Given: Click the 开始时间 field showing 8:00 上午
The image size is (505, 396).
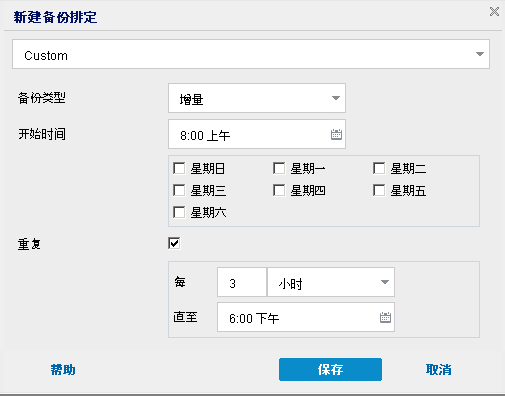Looking at the screenshot, I should coord(257,134).
